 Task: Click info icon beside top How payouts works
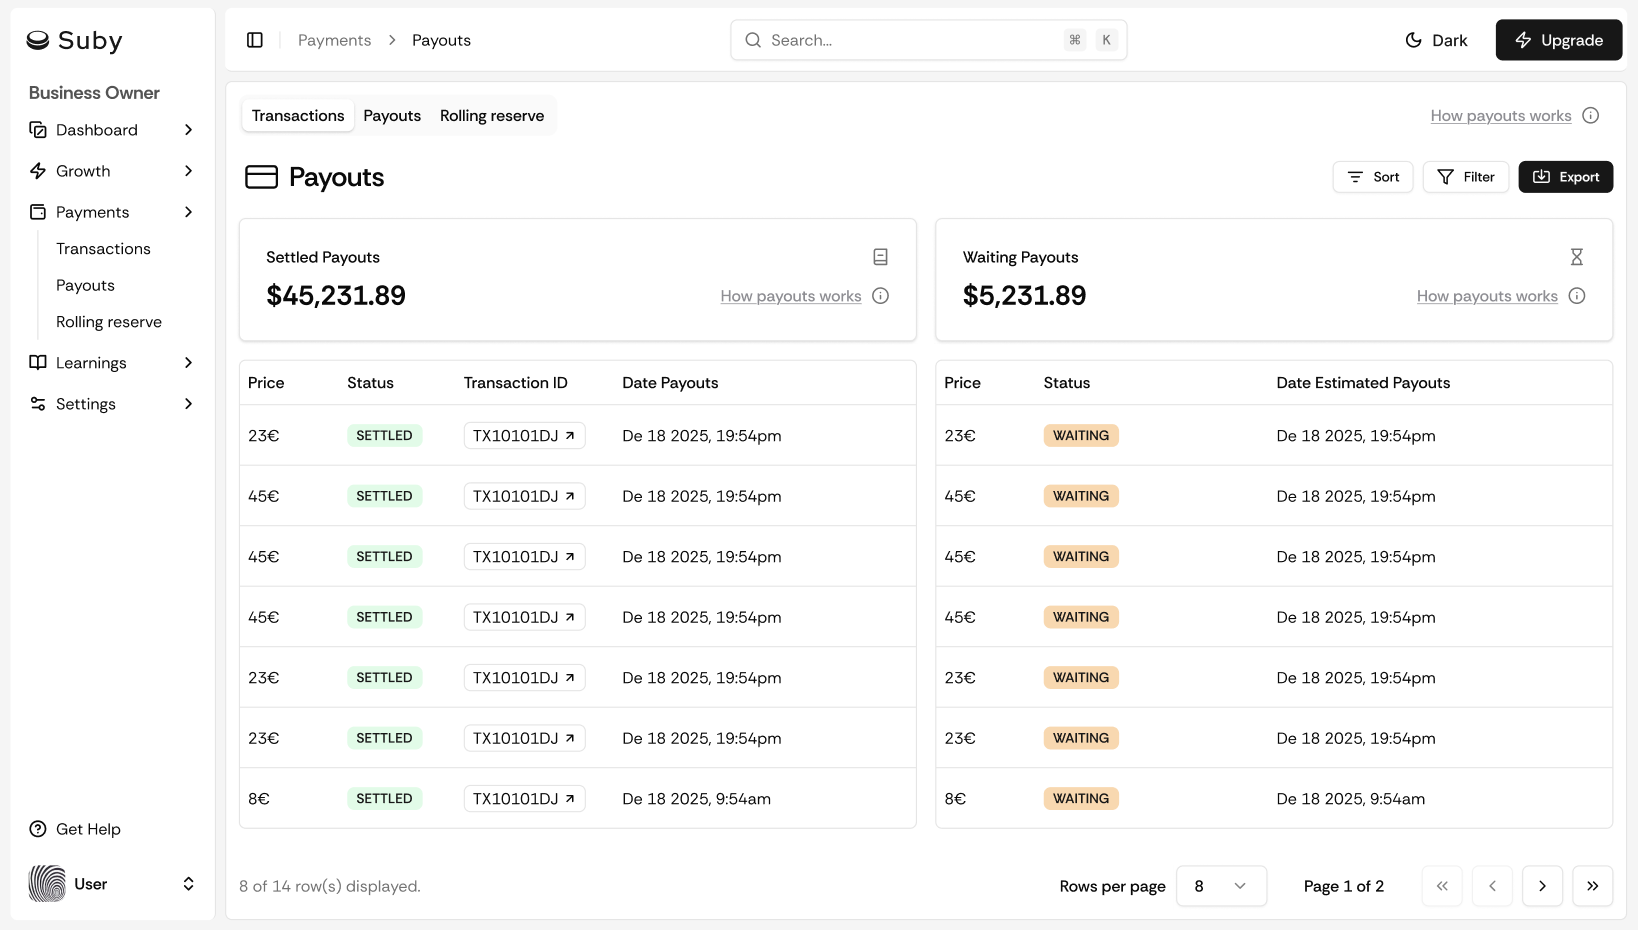click(x=1590, y=116)
